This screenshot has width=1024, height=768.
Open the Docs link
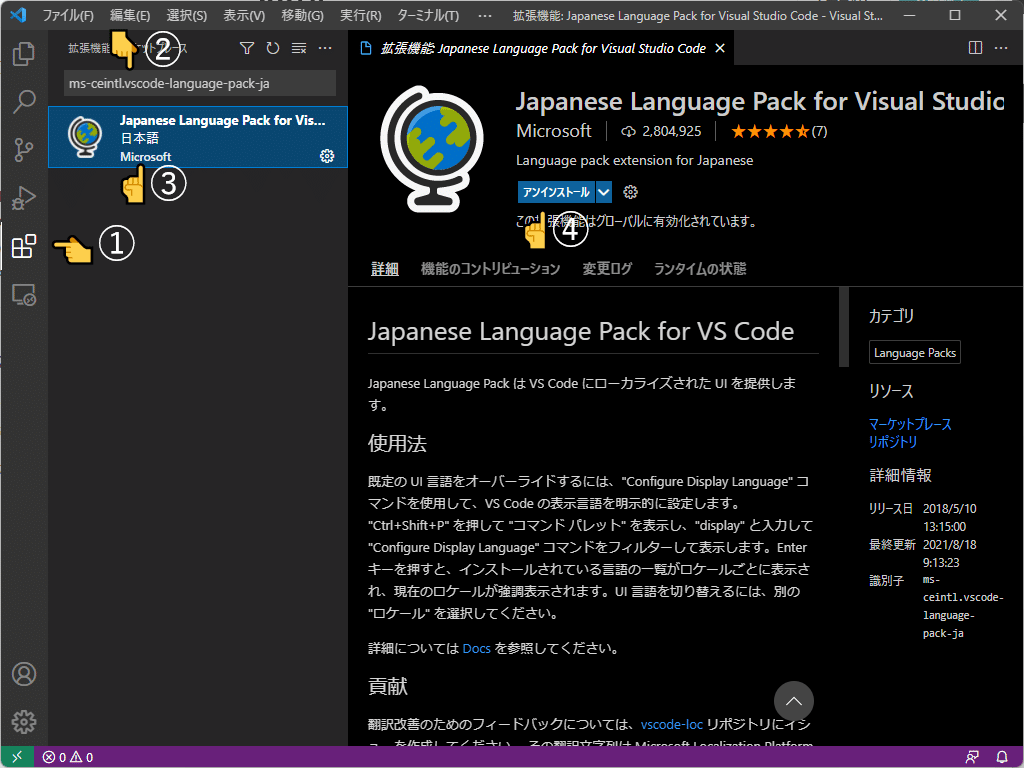coord(476,648)
